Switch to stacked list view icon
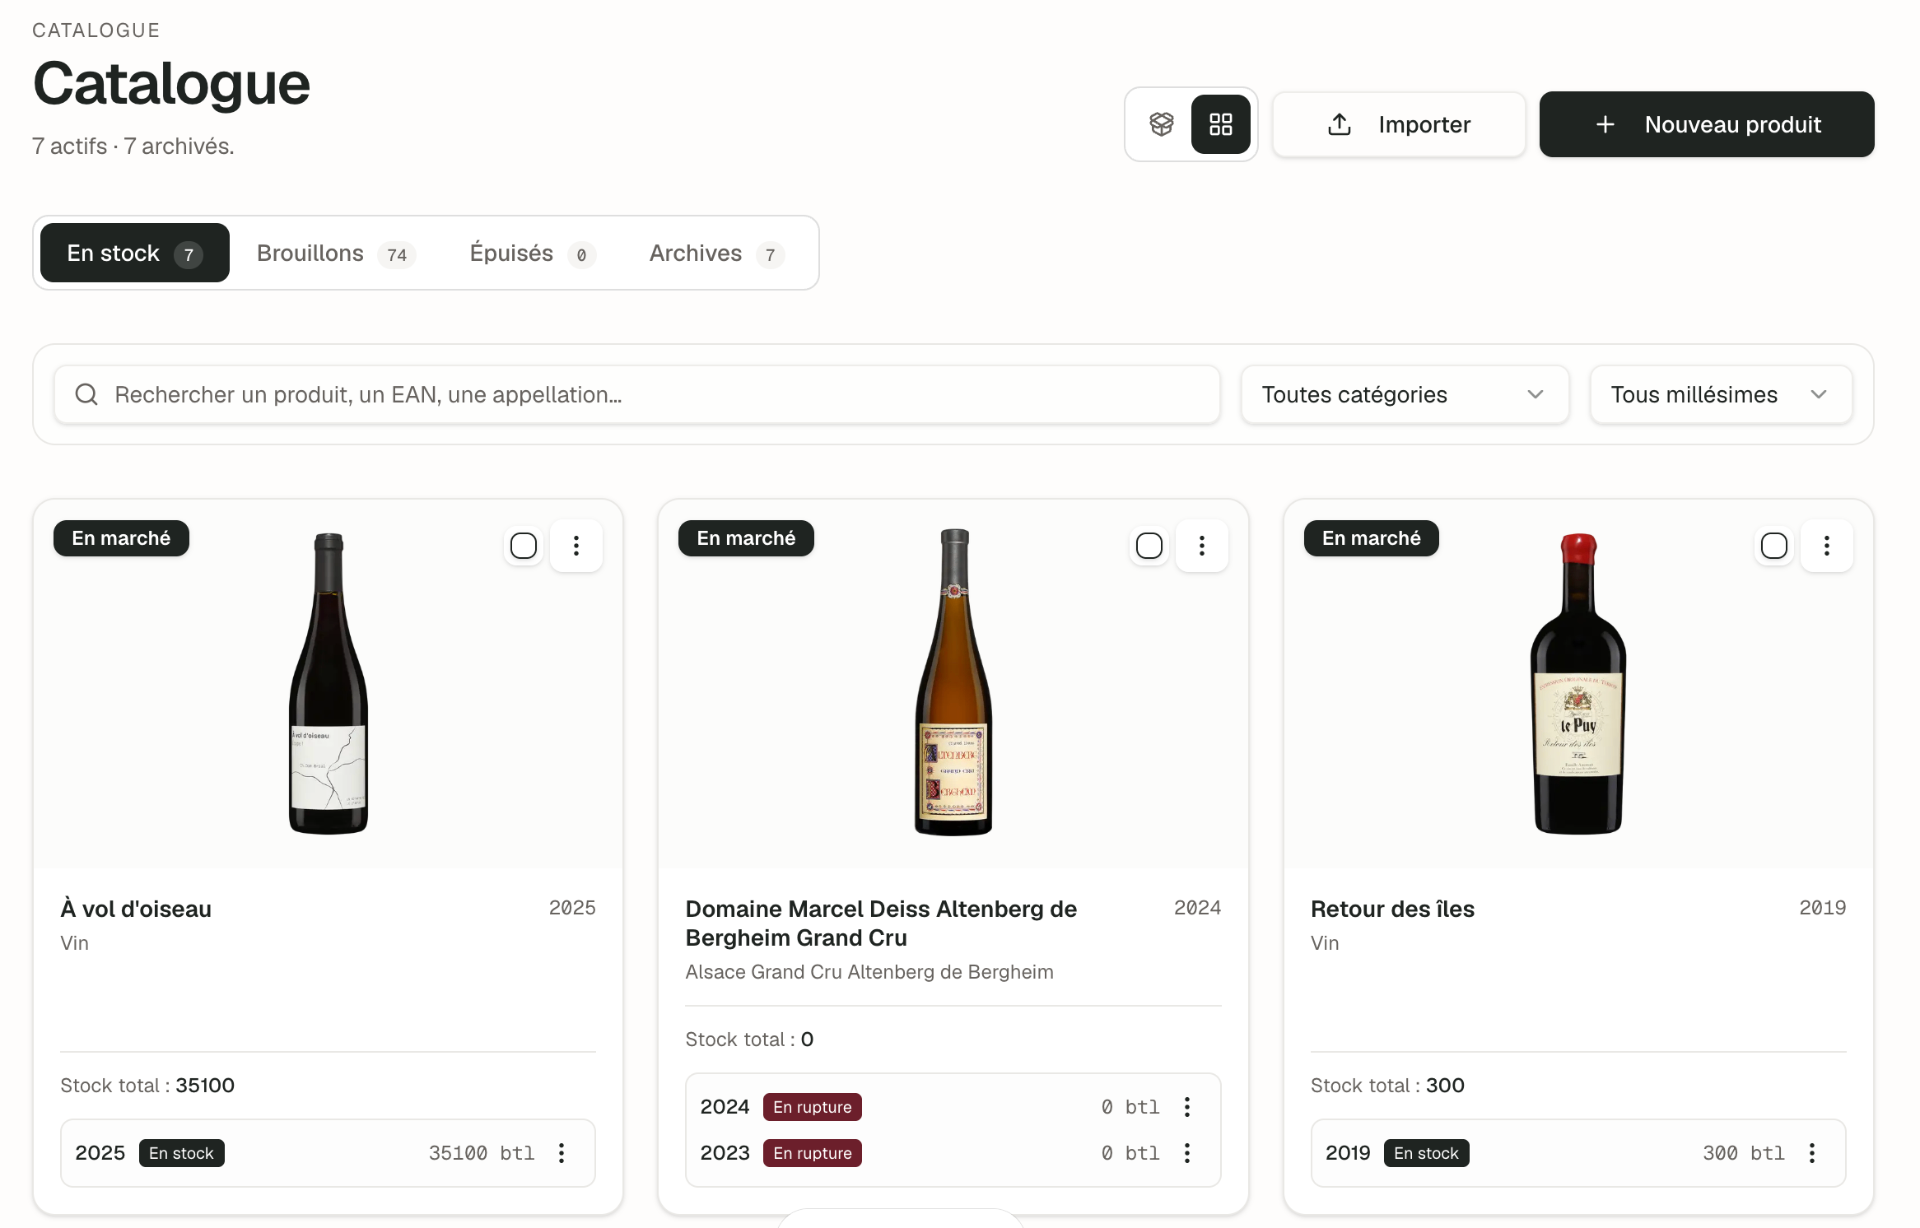The image size is (1920, 1228). (1161, 124)
